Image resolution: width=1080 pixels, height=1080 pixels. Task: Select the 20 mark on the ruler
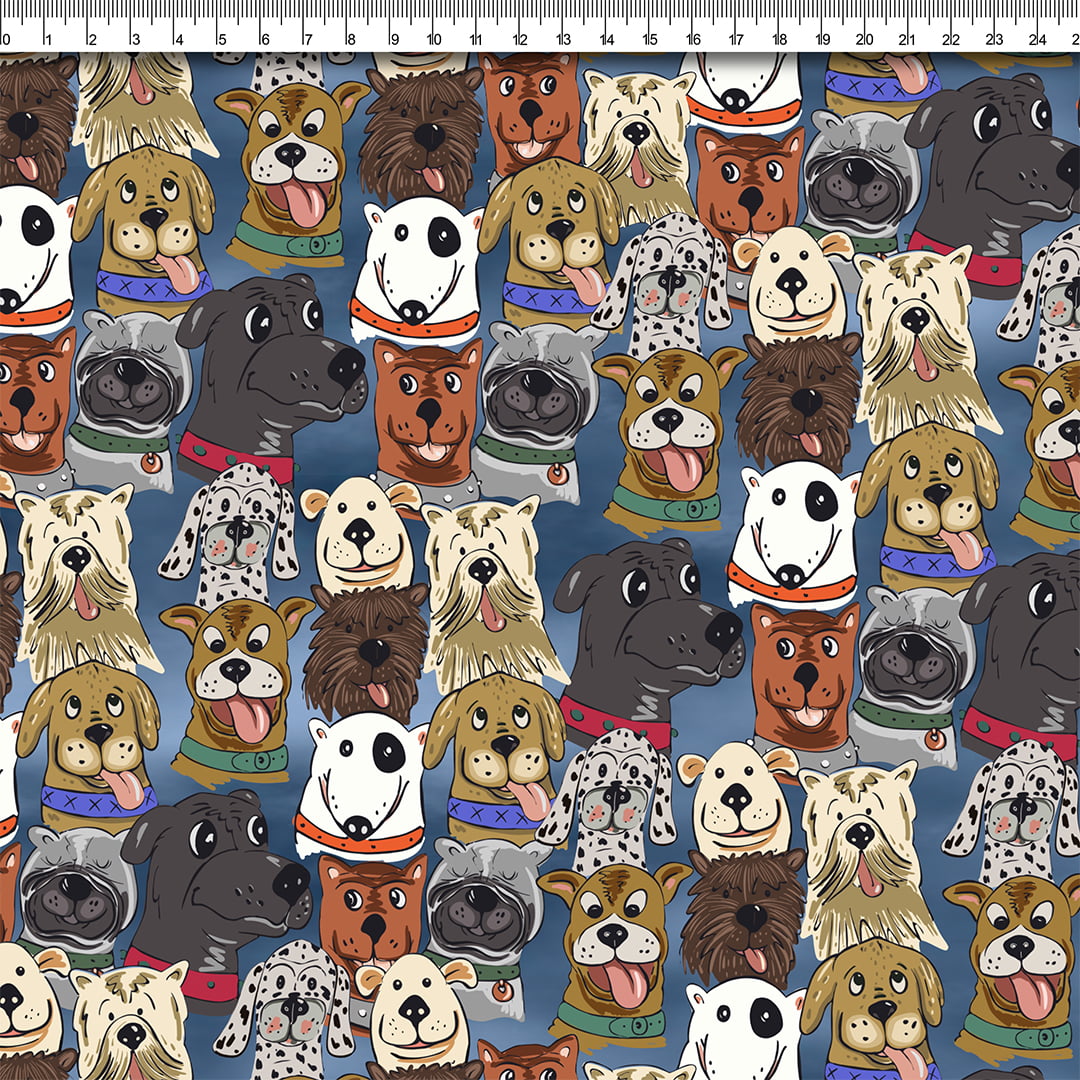[865, 39]
